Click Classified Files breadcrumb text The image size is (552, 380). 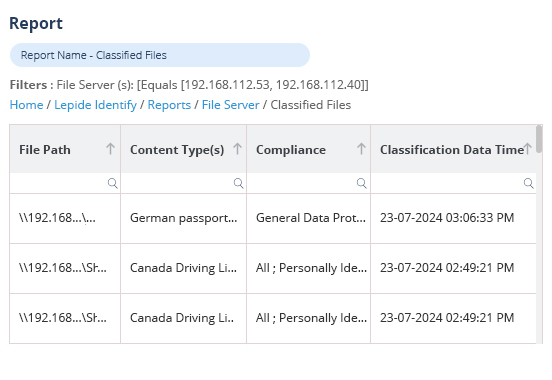tap(310, 105)
